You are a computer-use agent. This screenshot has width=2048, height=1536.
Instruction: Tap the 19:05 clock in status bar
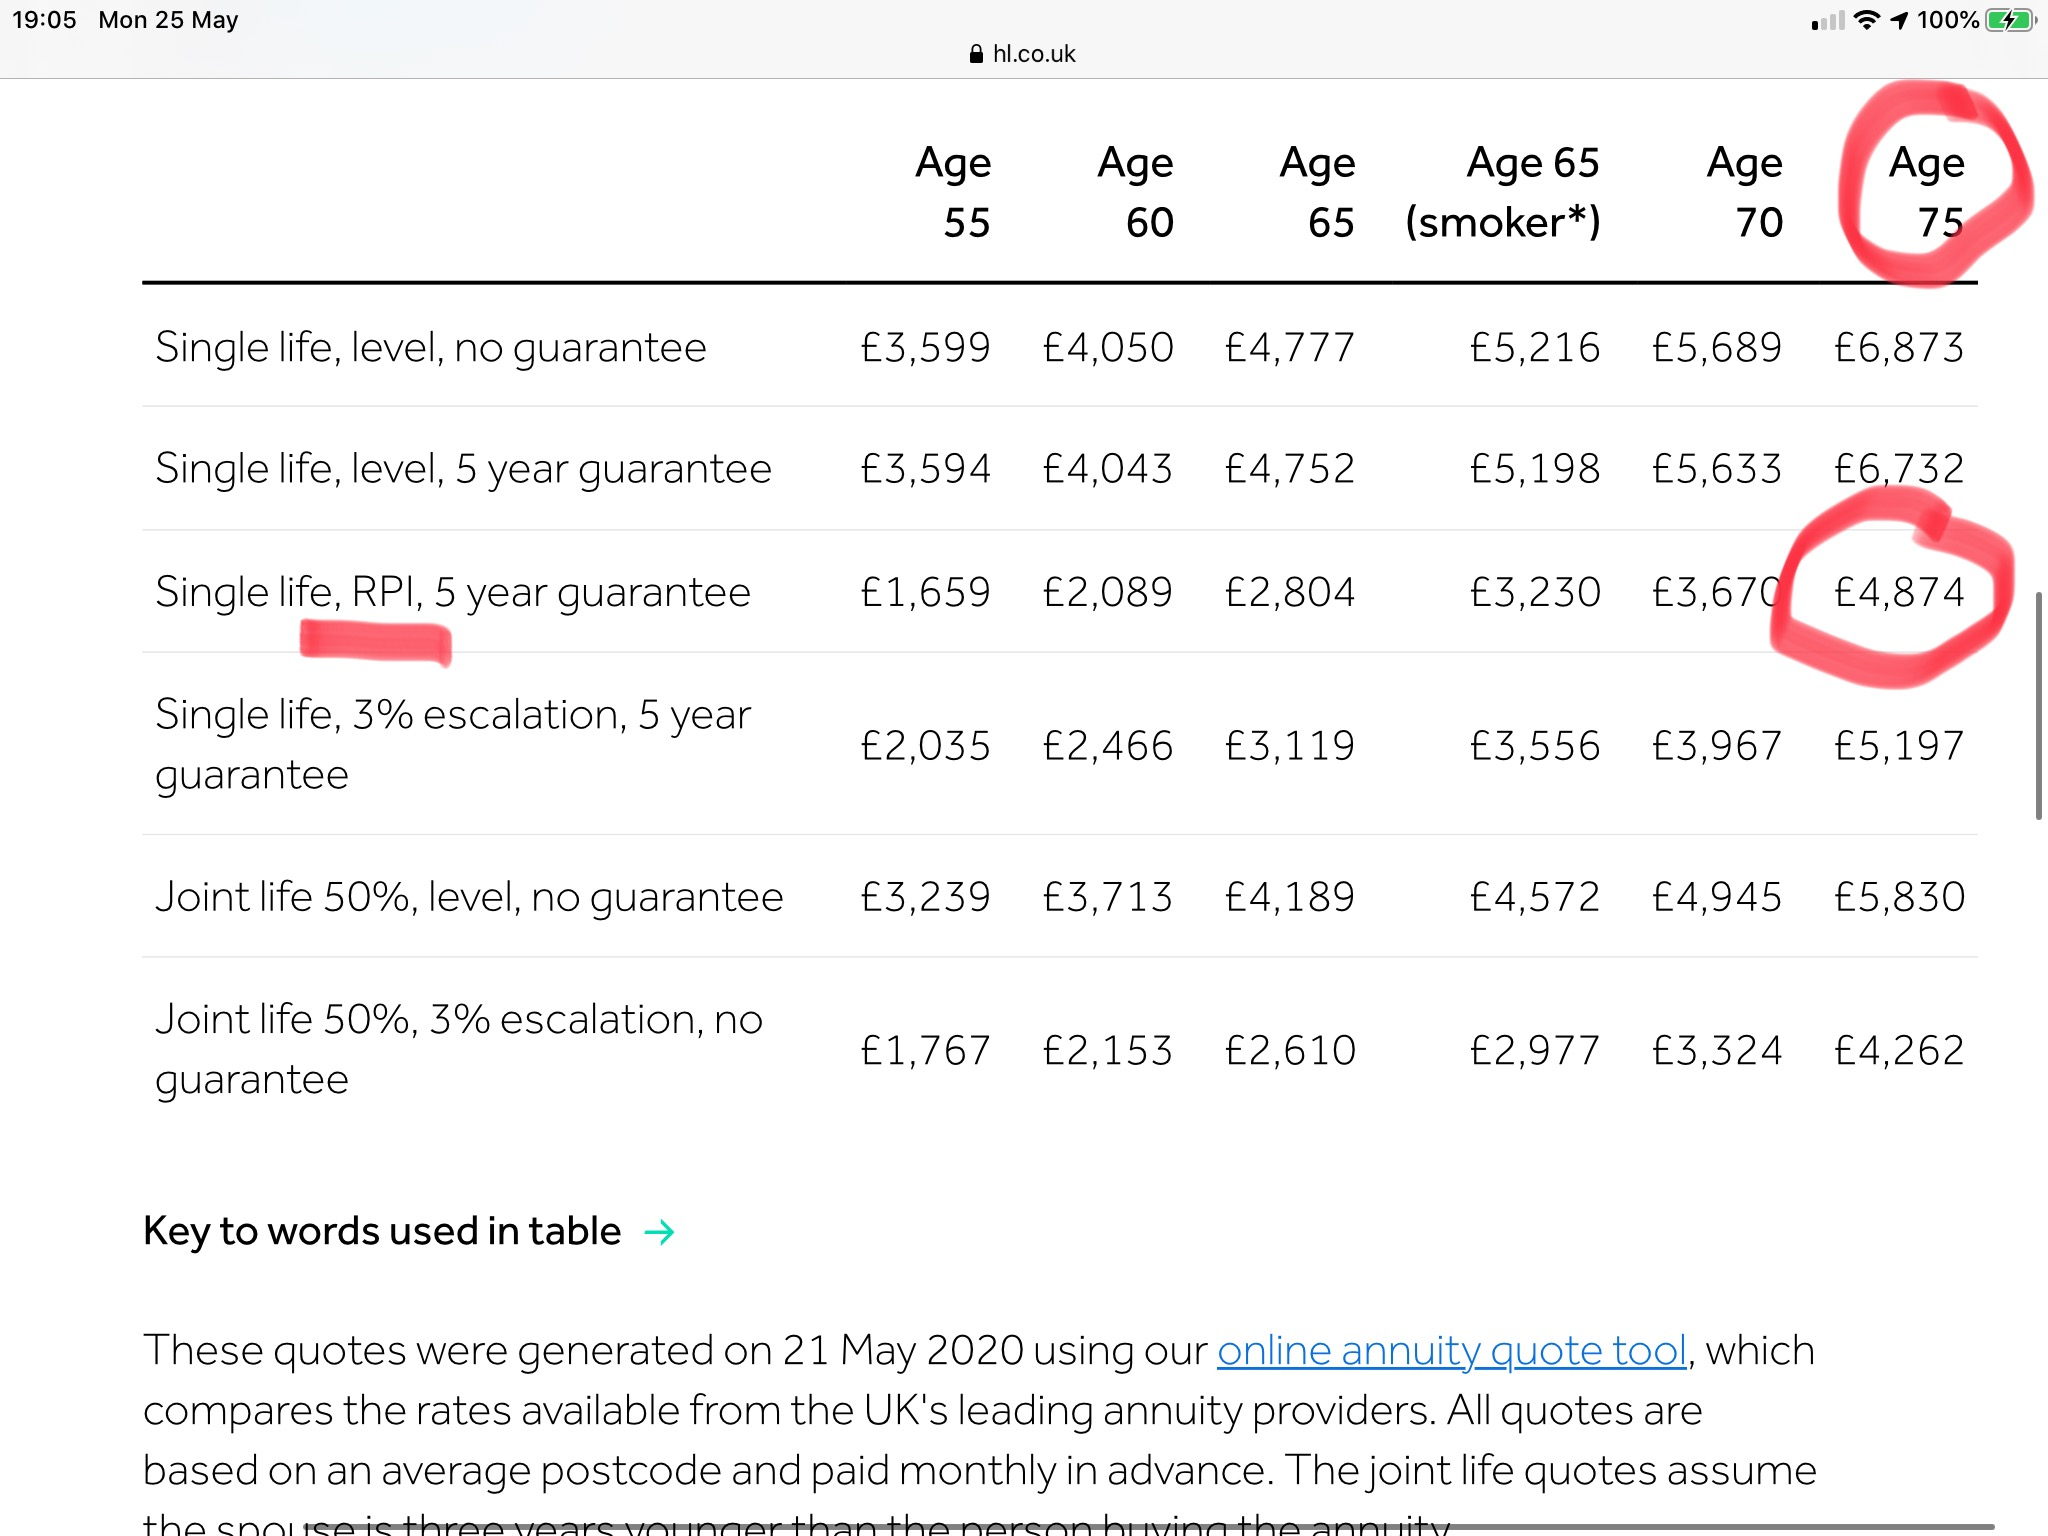pos(44,20)
